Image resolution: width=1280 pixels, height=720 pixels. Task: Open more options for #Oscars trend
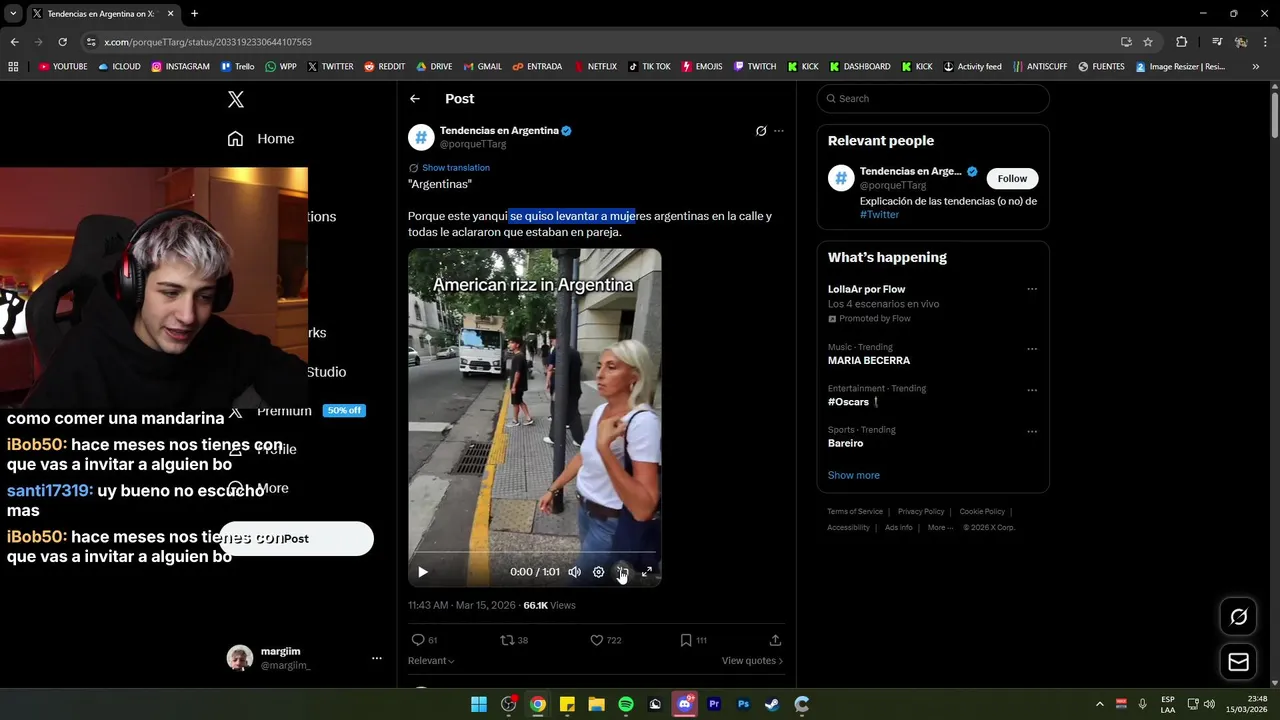tap(1032, 390)
